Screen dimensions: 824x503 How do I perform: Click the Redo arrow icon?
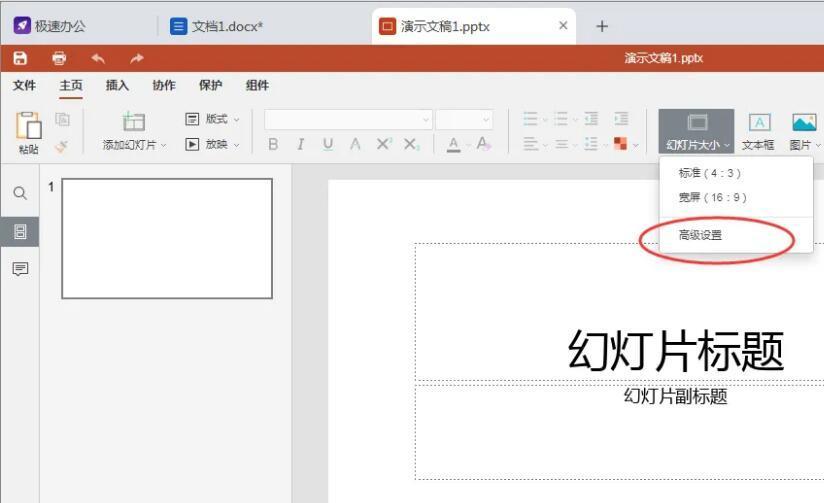click(x=136, y=58)
